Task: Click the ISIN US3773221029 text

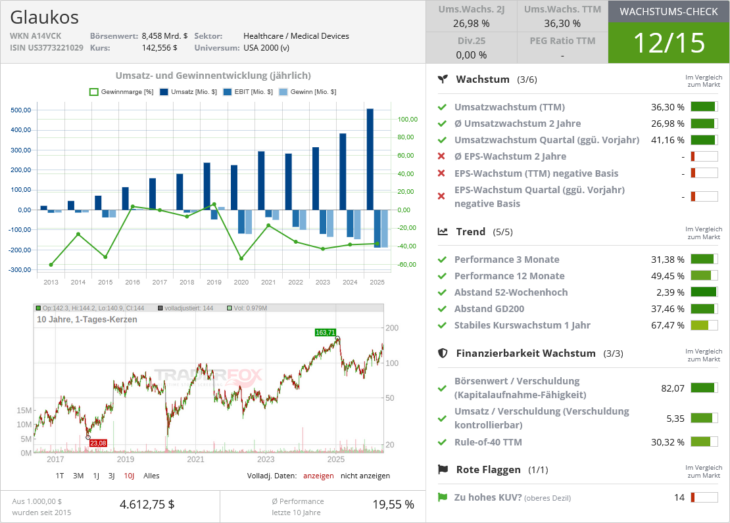Action: click(46, 48)
